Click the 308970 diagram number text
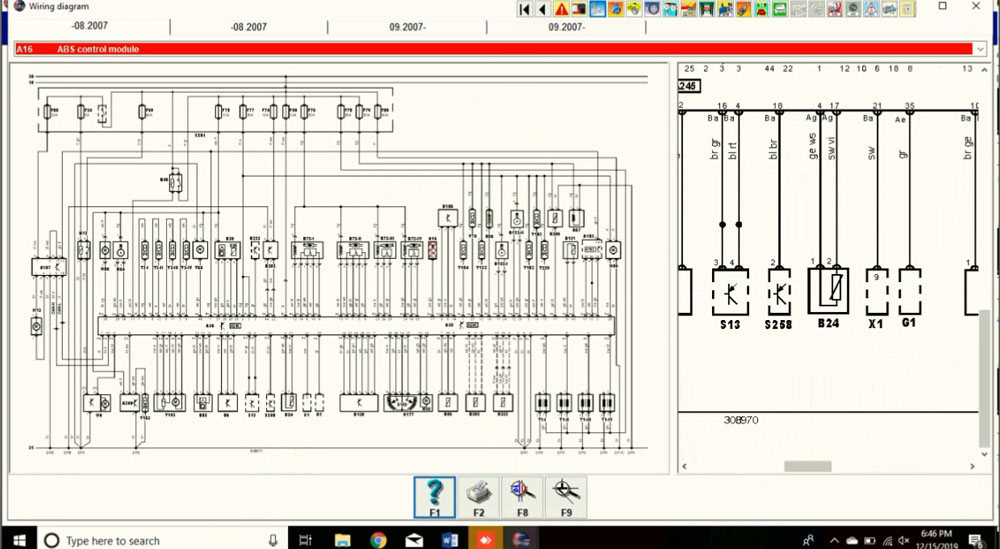Viewport: 1000px width, 549px height. click(741, 420)
